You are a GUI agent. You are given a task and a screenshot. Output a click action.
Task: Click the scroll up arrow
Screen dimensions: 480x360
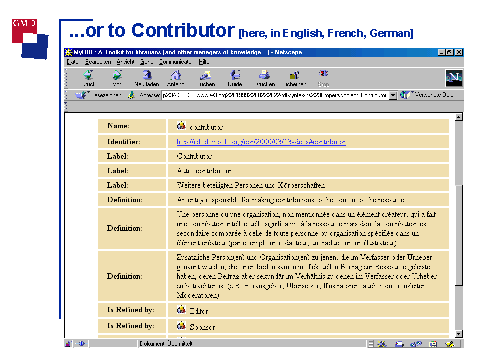(459, 117)
